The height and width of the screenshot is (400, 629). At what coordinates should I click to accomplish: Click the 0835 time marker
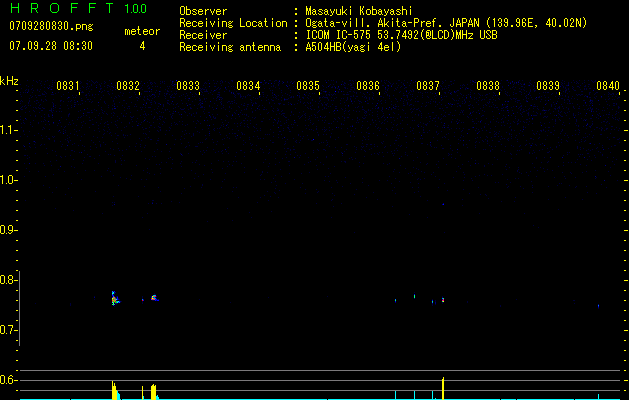(x=308, y=86)
